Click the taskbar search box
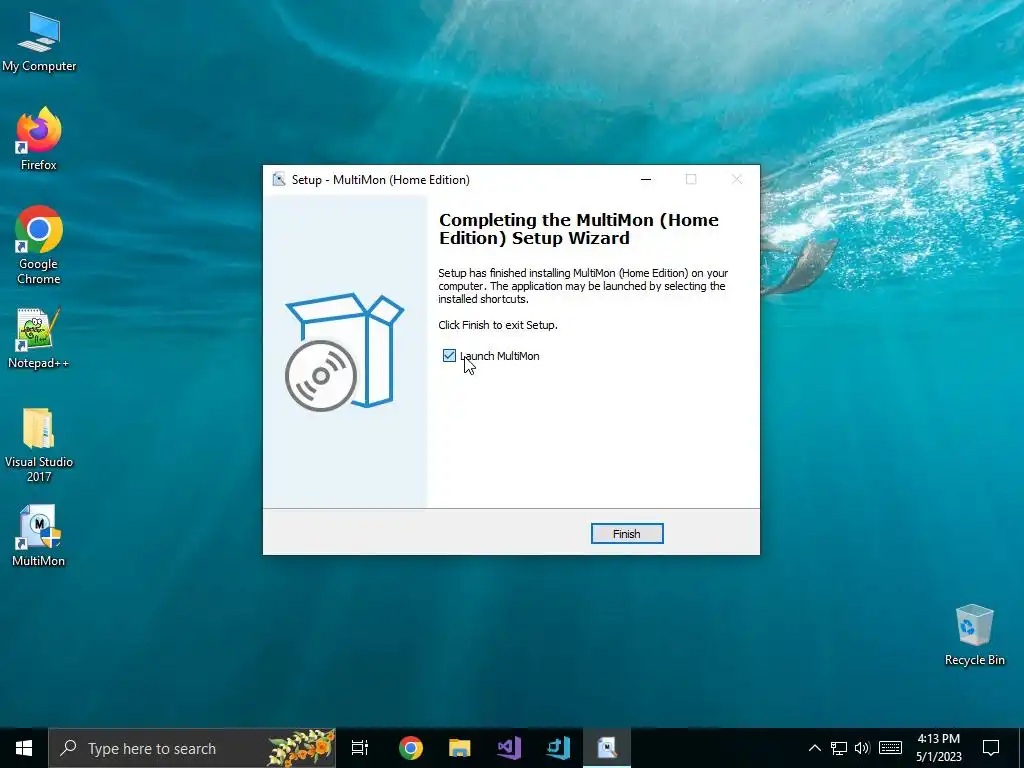The image size is (1024, 768). tap(192, 748)
